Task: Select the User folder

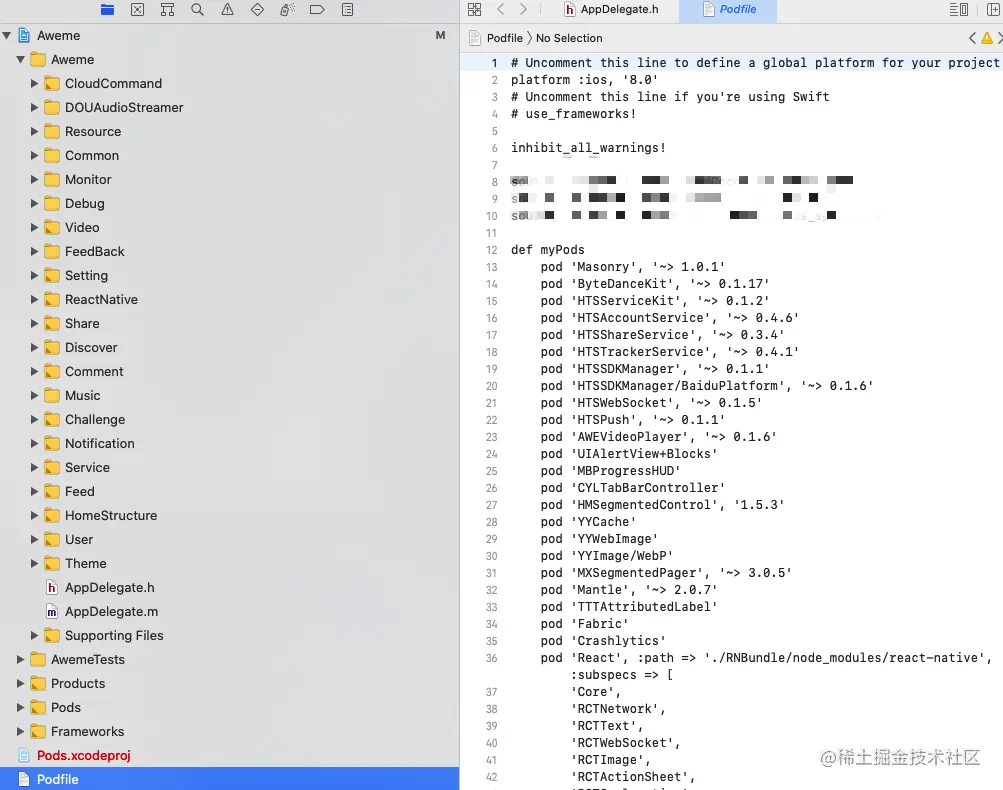Action: click(79, 539)
